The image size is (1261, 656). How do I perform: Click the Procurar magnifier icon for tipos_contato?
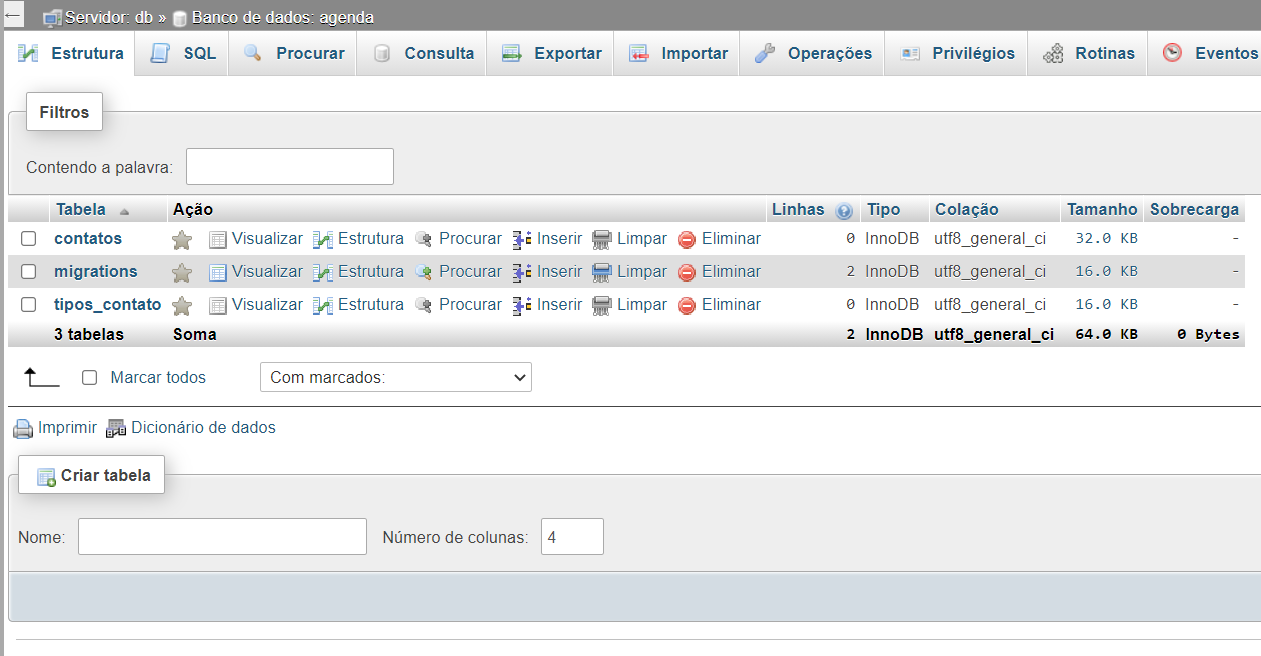pos(424,306)
